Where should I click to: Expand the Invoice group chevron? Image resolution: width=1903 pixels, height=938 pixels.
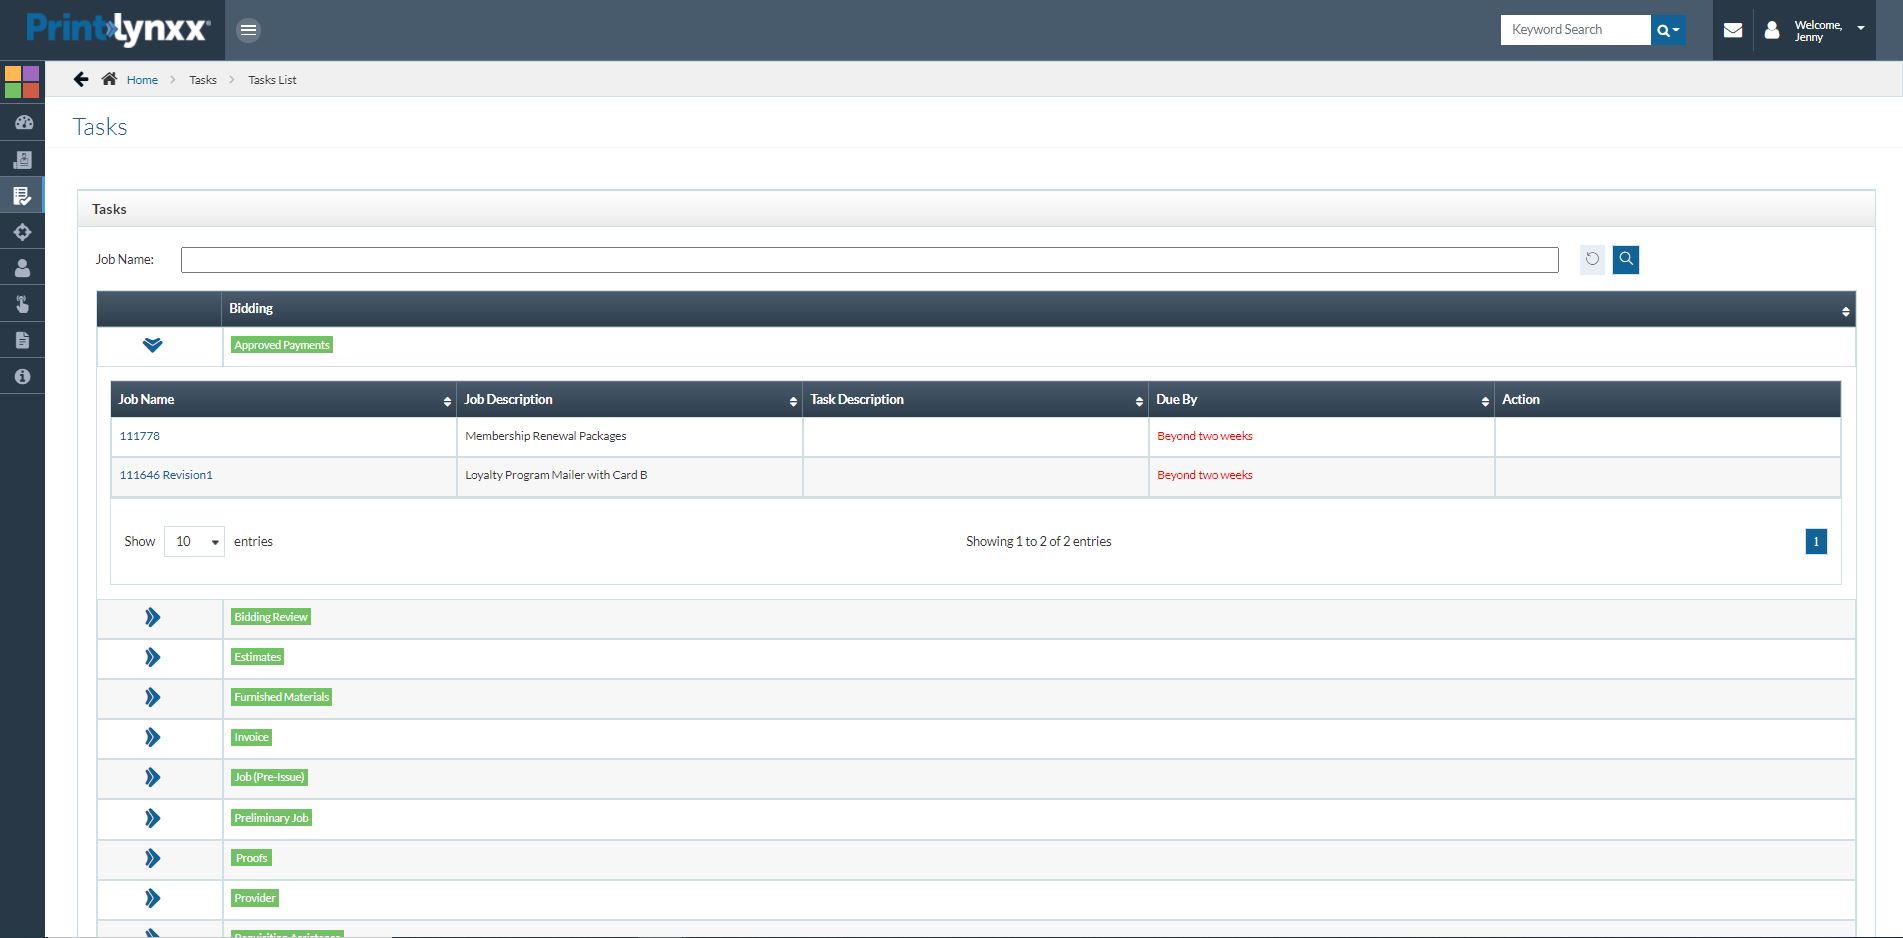click(x=152, y=737)
